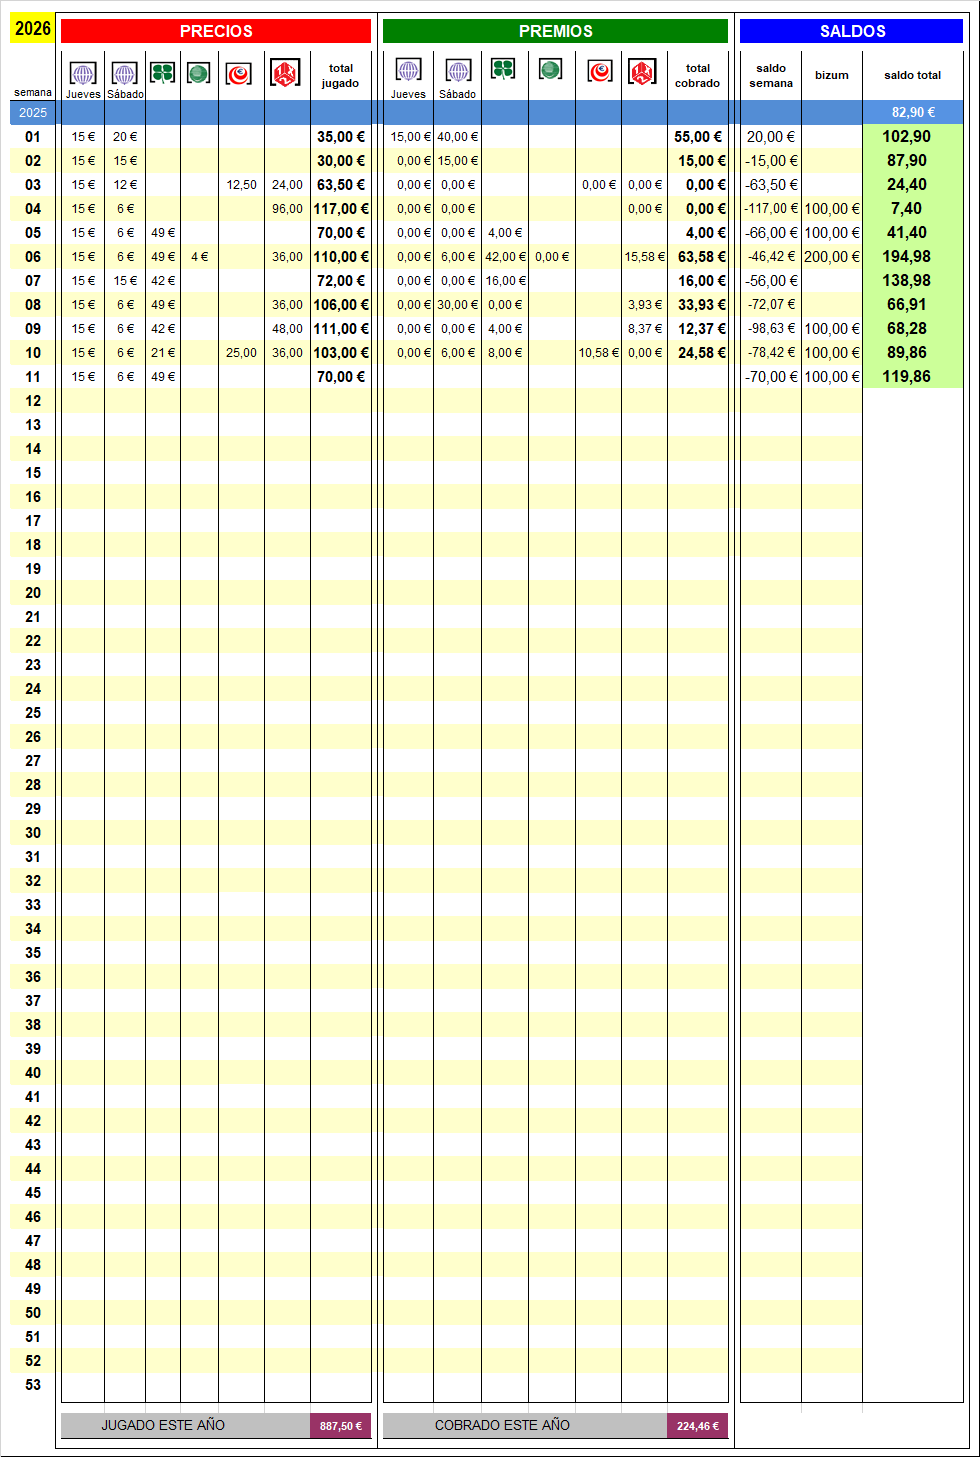Click the Jueves lottery icon under PRECIOS
980x1457 pixels.
(x=83, y=73)
